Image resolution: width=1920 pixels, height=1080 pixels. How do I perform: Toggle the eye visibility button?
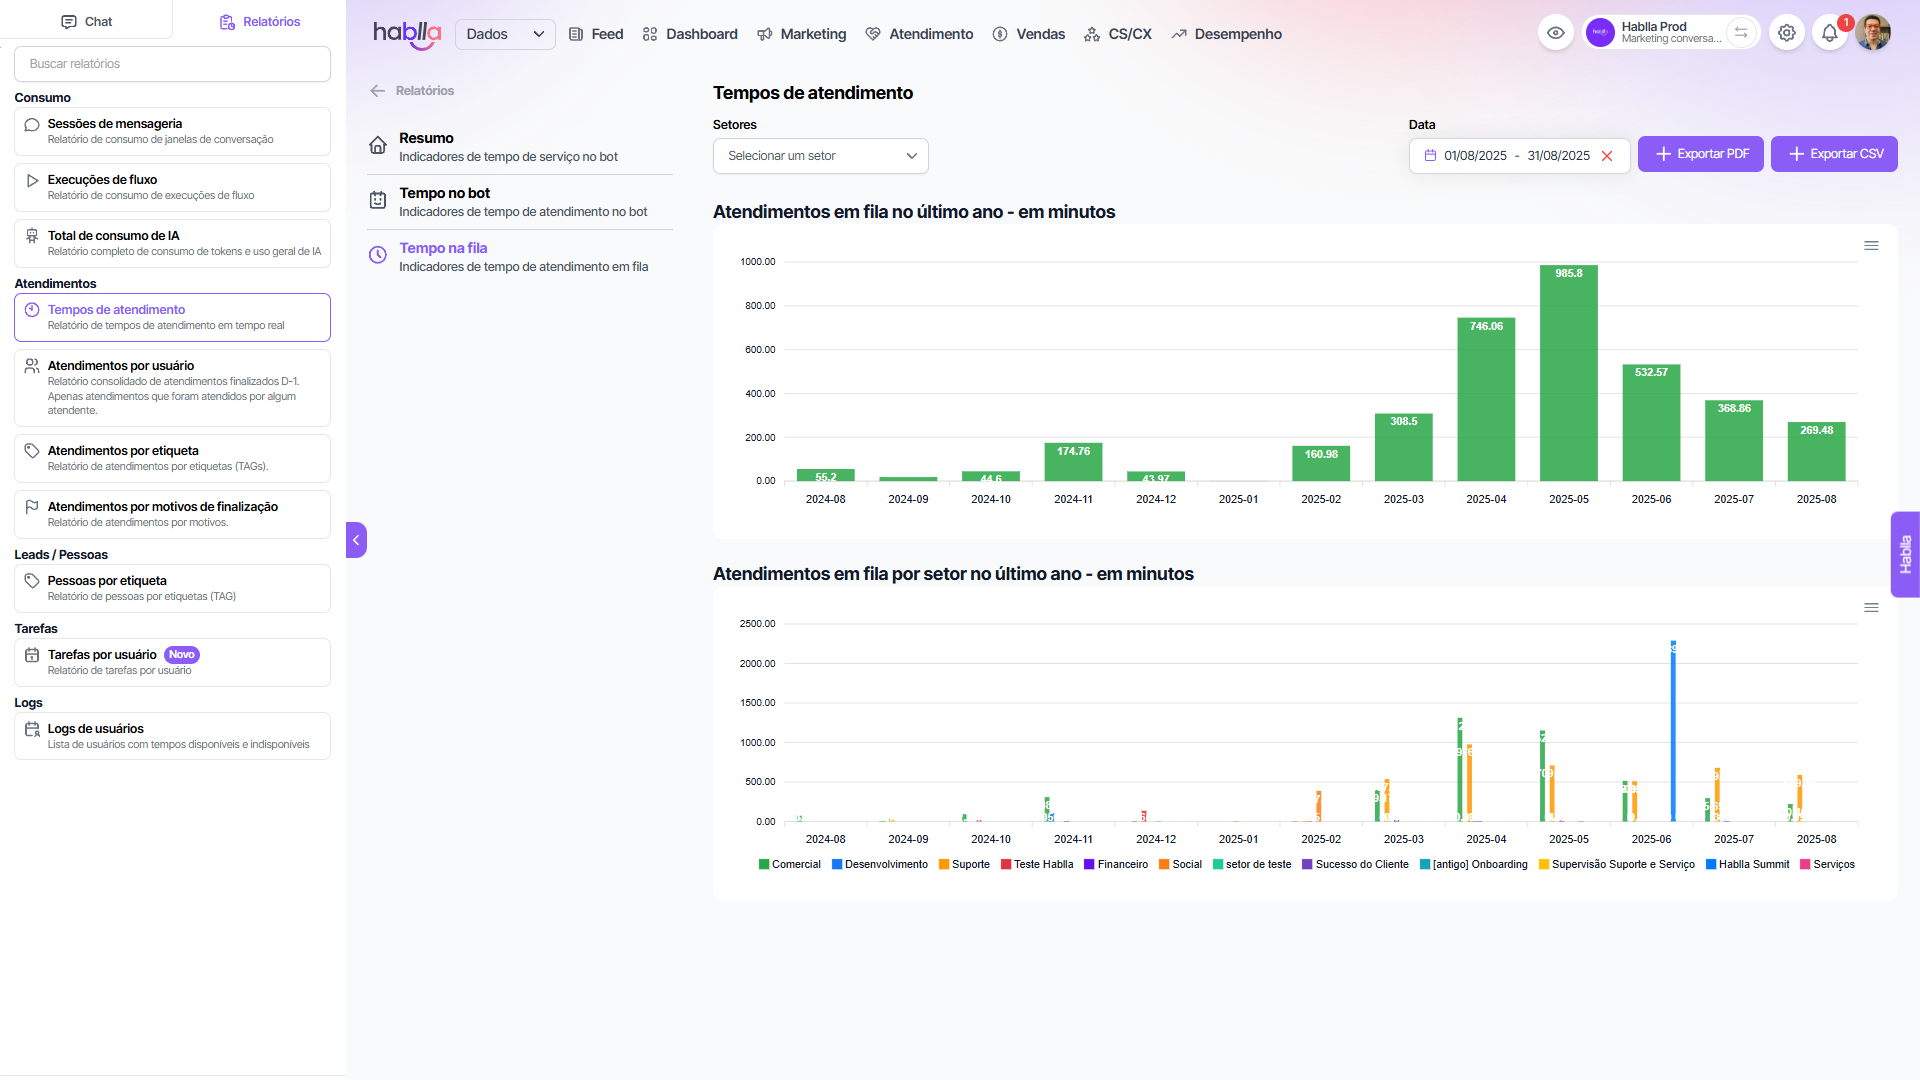pyautogui.click(x=1556, y=33)
